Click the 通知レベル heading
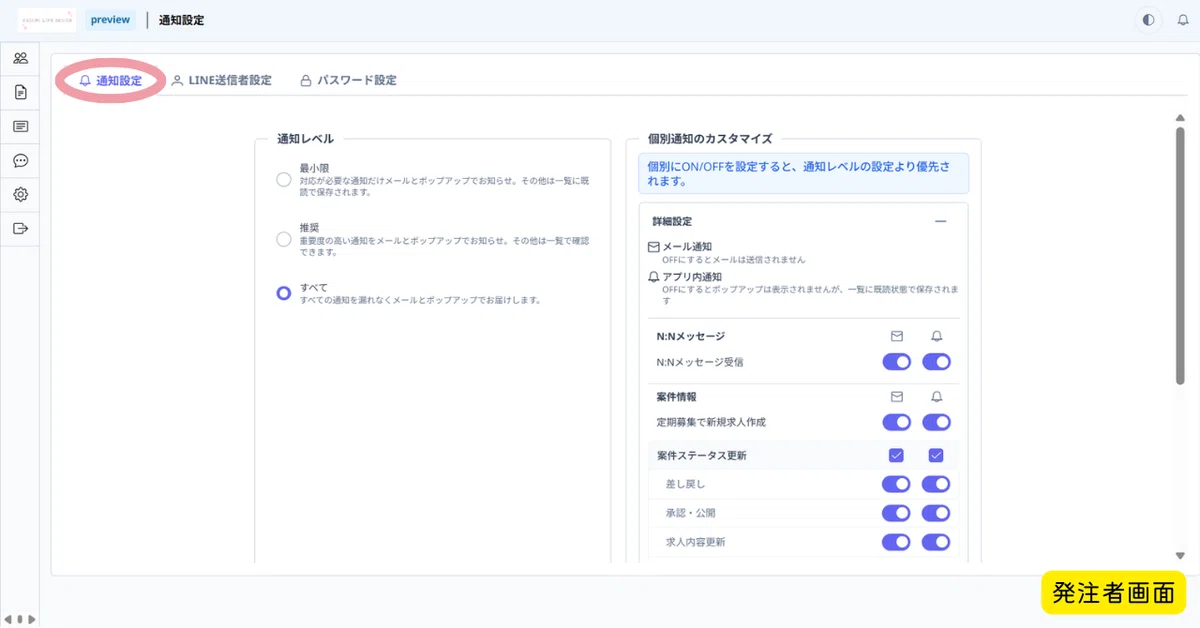Image resolution: width=1200 pixels, height=628 pixels. pos(305,139)
